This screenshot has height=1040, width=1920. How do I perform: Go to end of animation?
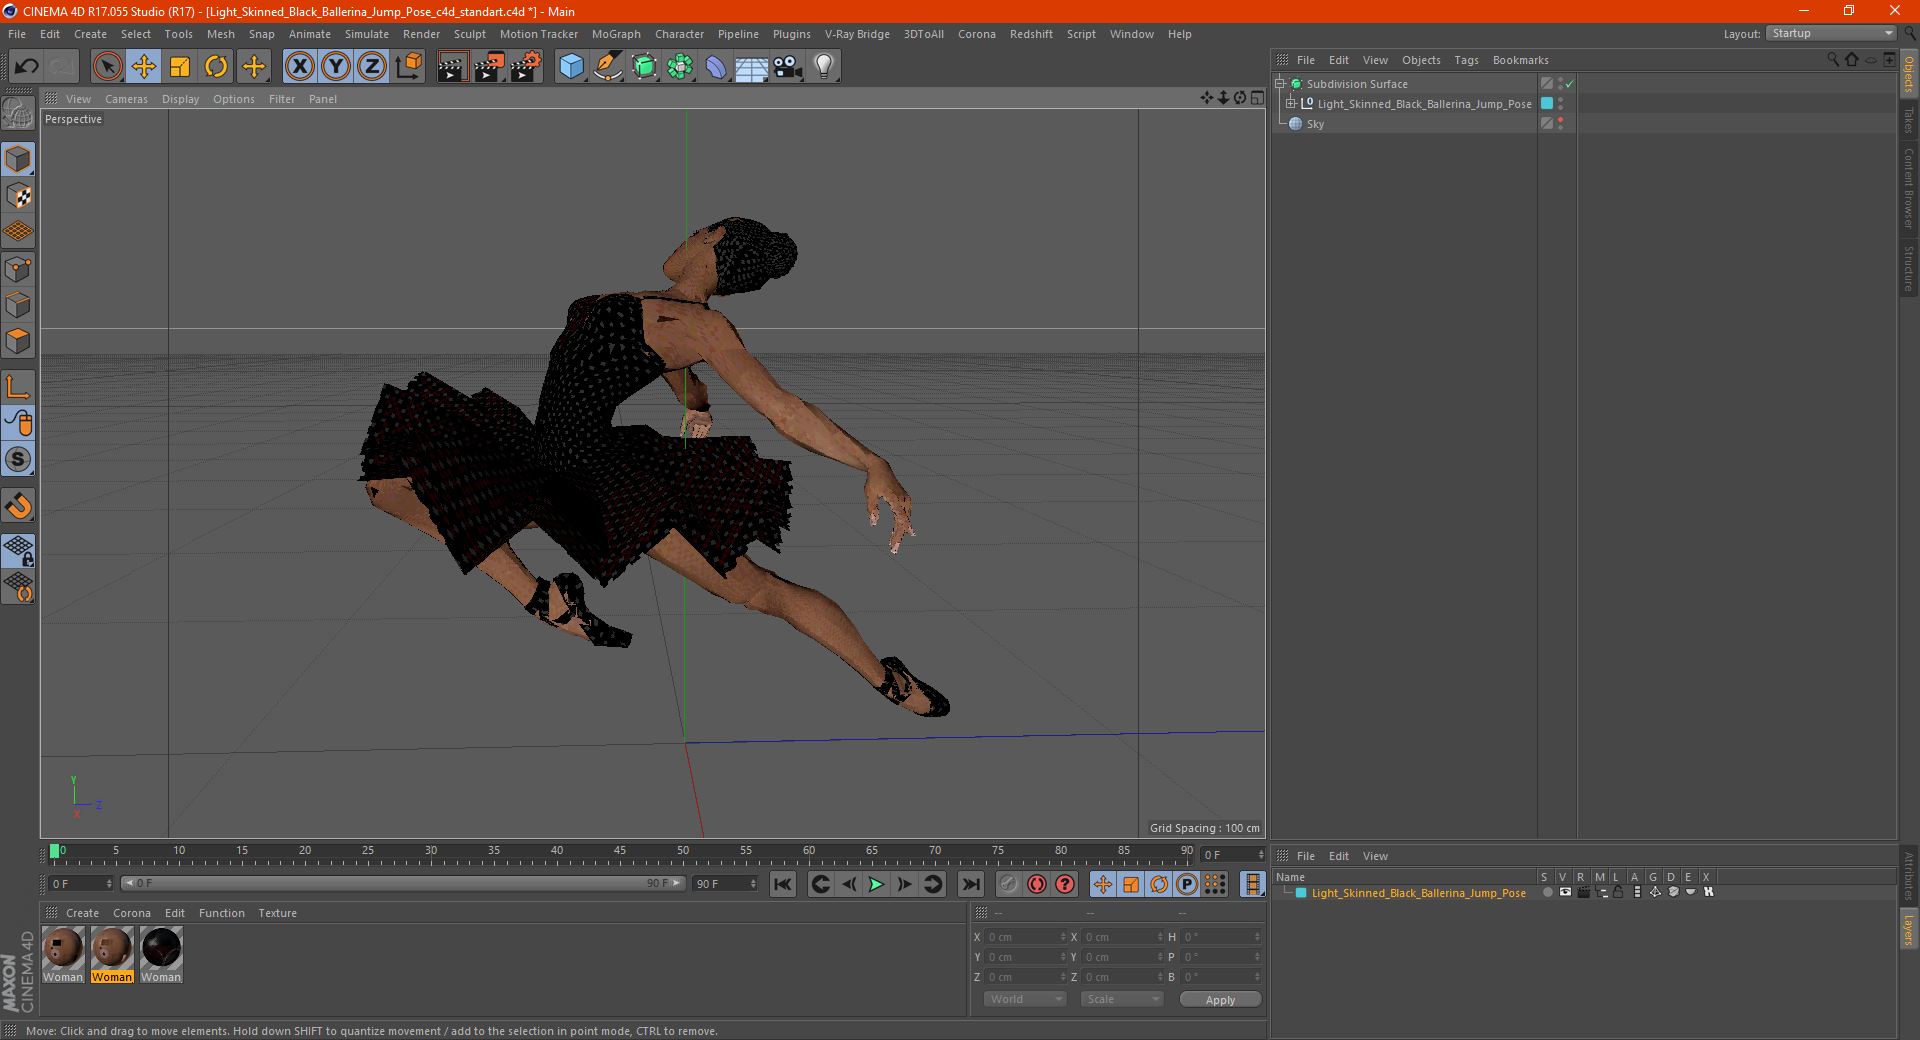click(970, 884)
